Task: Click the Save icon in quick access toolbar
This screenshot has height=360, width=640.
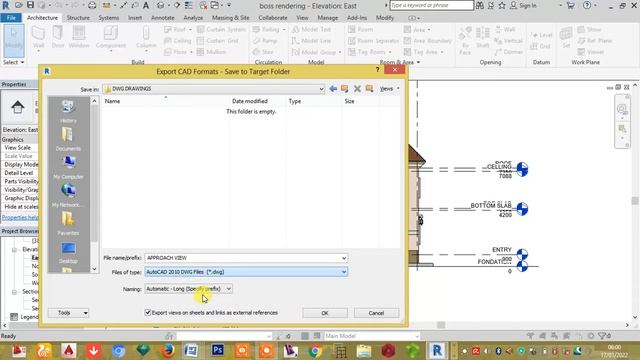Action: tap(30, 5)
